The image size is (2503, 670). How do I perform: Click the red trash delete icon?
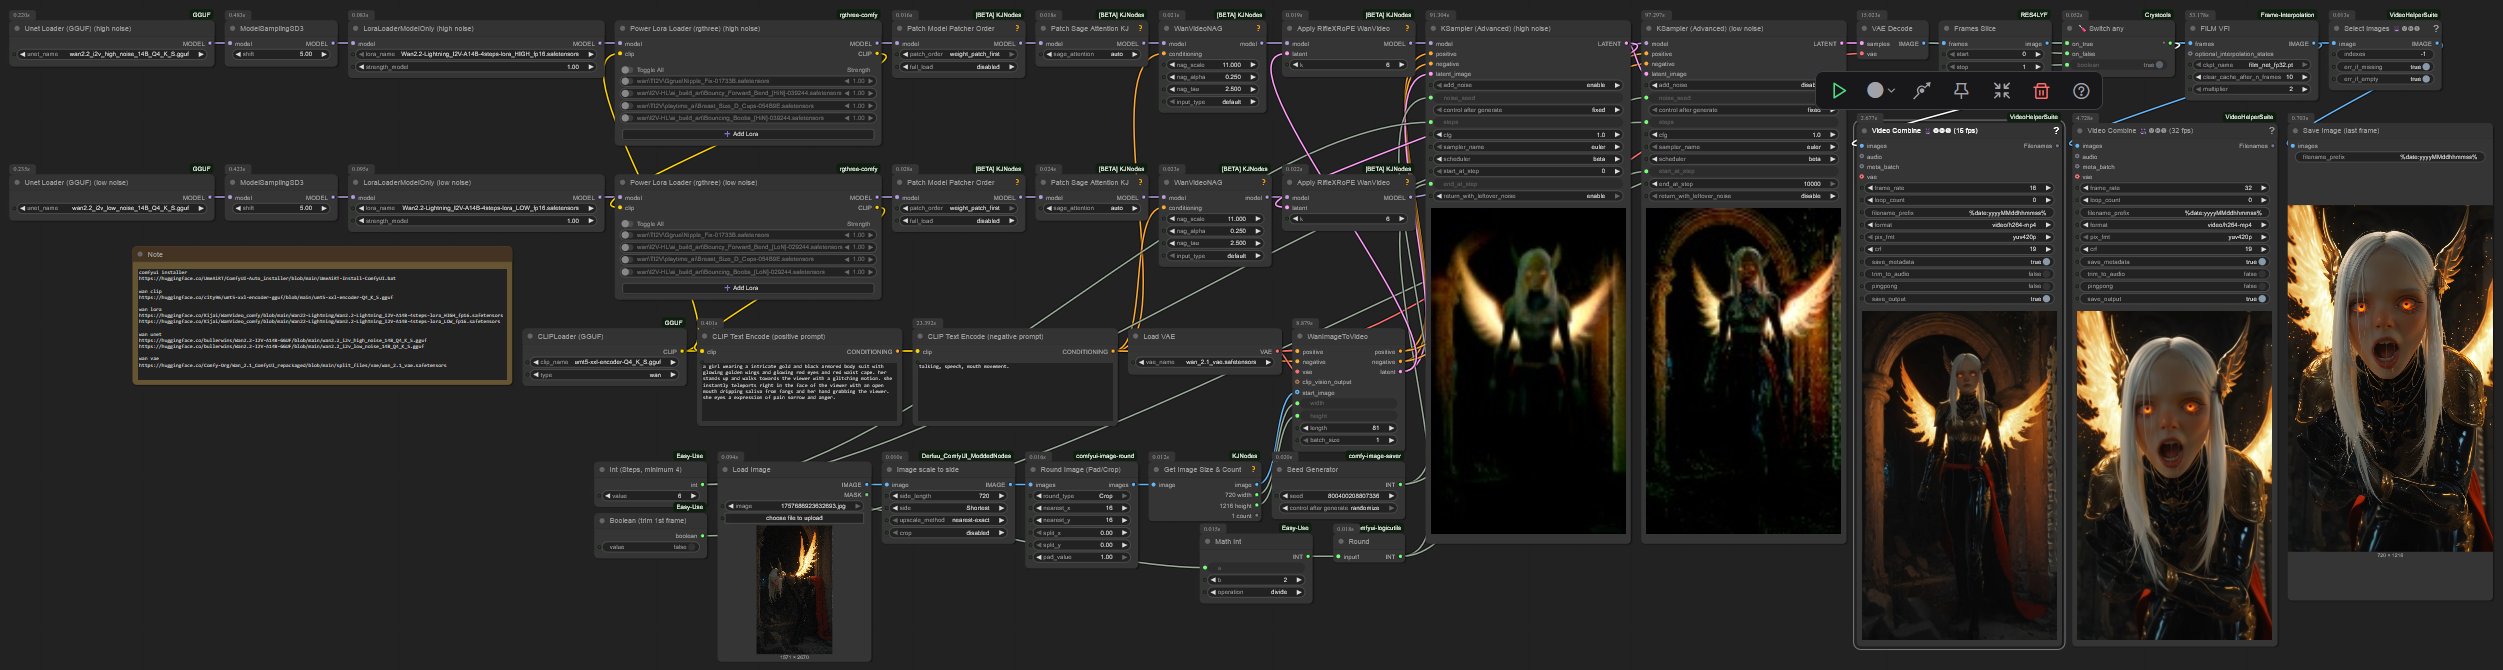(x=2041, y=91)
